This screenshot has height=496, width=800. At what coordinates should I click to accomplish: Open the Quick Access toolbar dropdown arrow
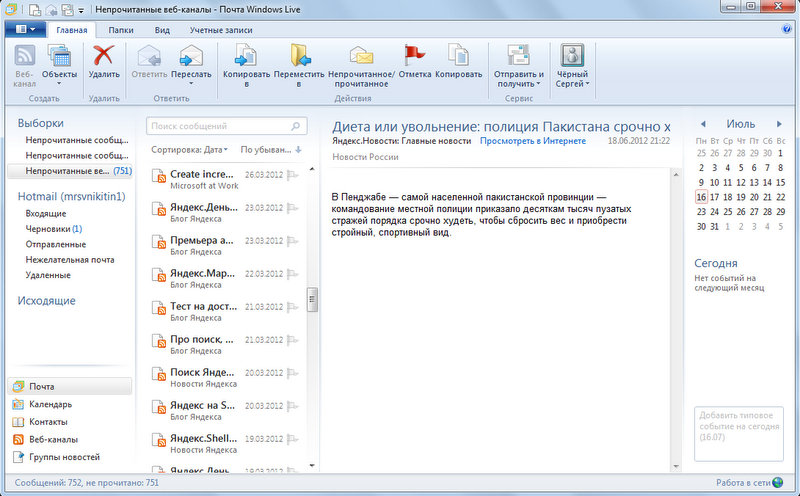pyautogui.click(x=81, y=10)
